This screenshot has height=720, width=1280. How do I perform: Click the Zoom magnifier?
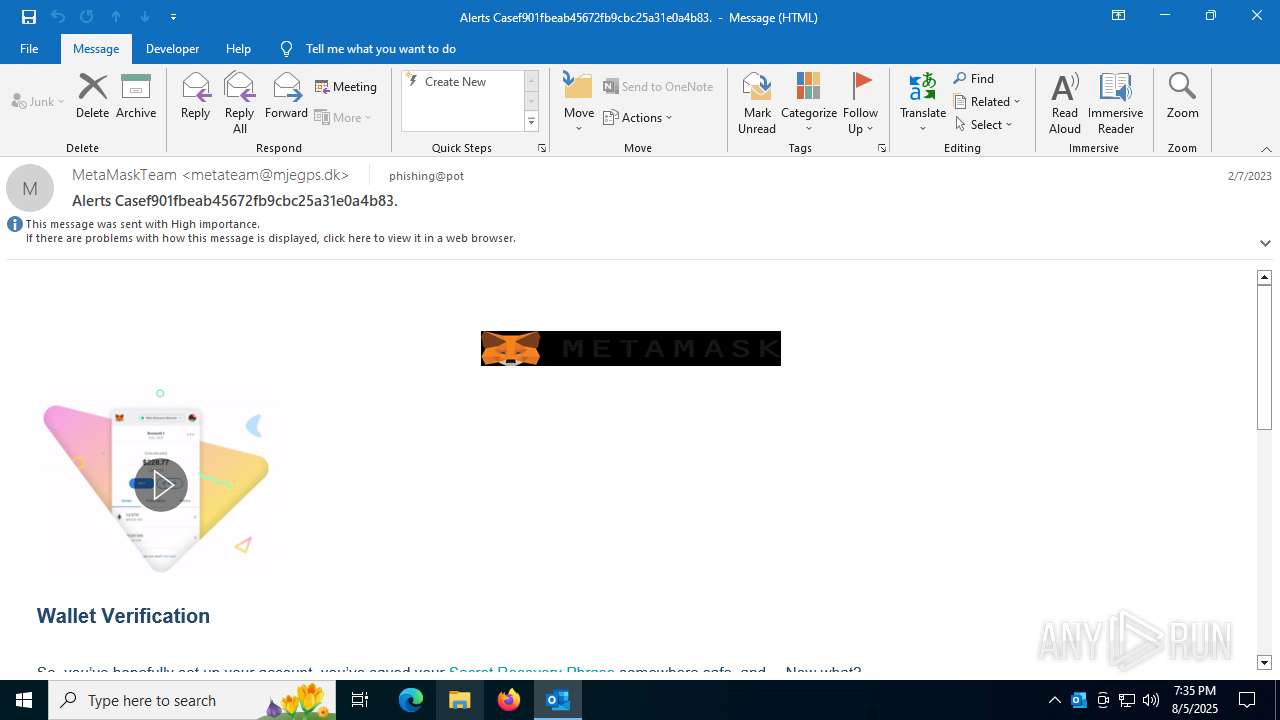point(1182,96)
